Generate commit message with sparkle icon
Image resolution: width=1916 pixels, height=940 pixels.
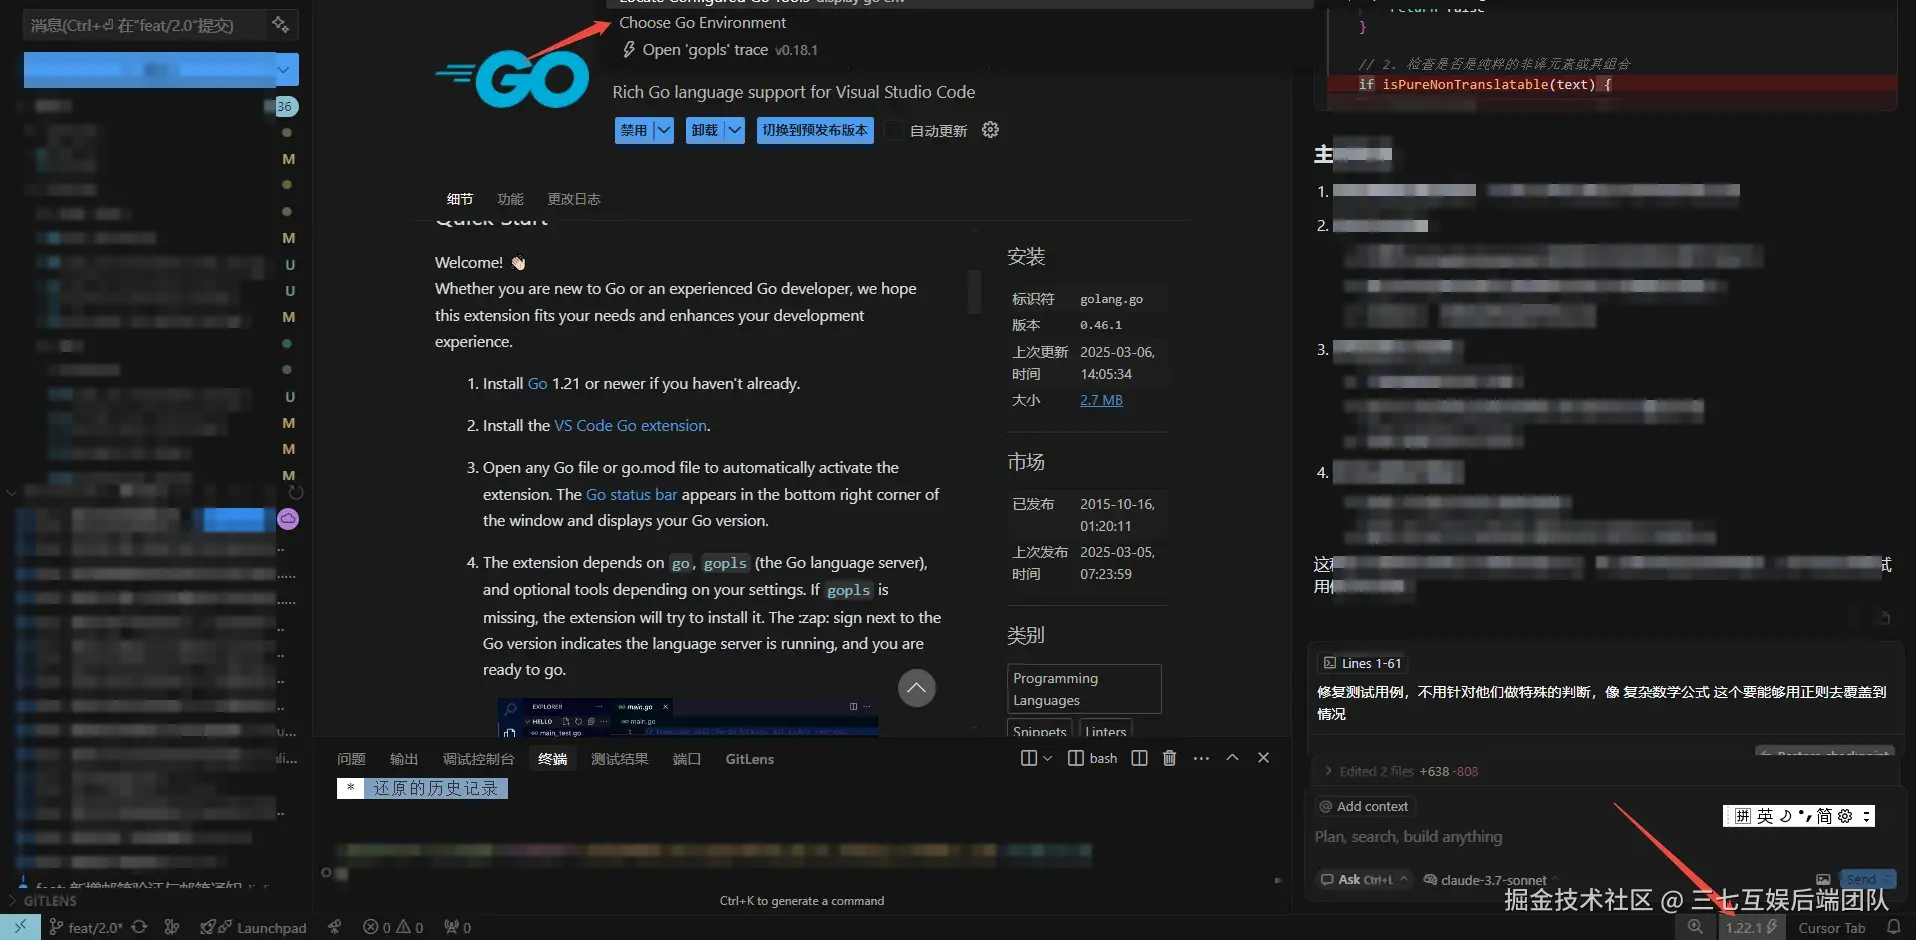tap(280, 24)
